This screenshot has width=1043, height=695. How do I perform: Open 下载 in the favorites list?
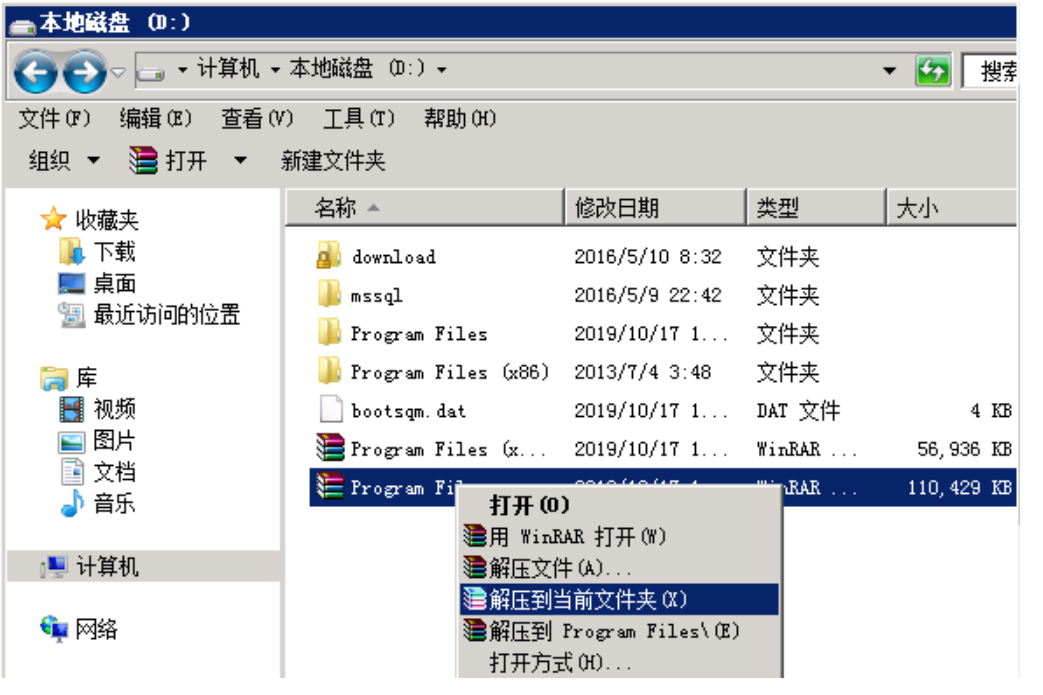pyautogui.click(x=114, y=251)
